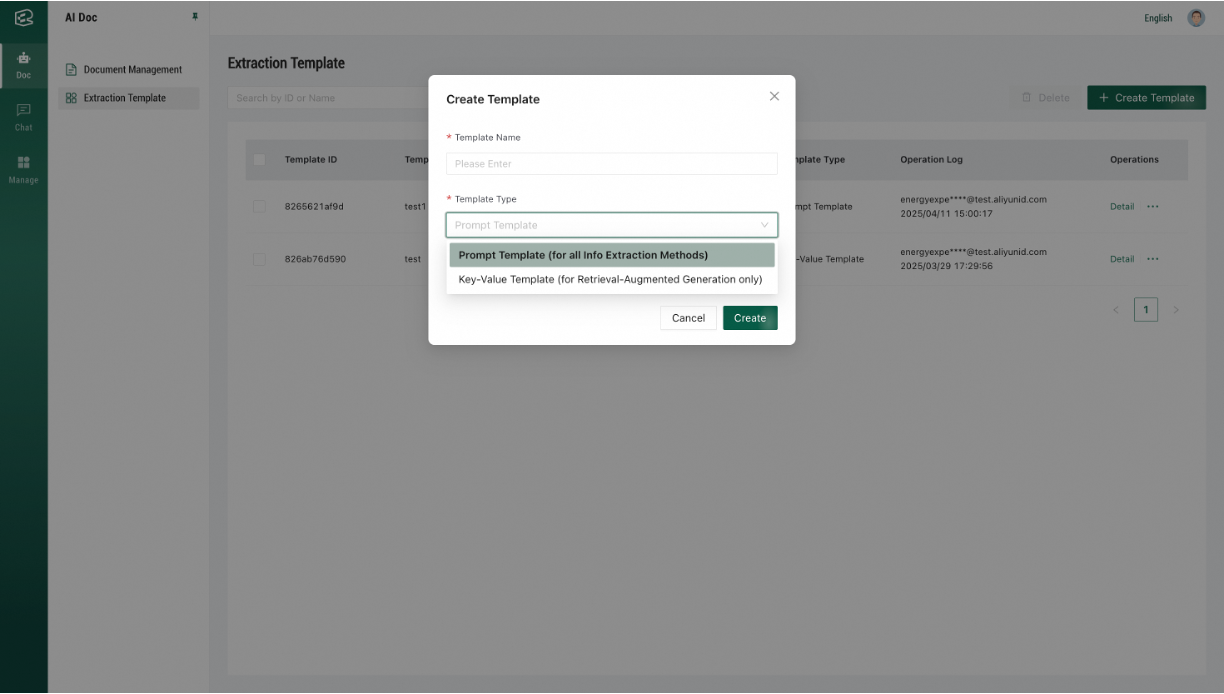
Task: Select Prompt Template option
Action: pyautogui.click(x=612, y=255)
